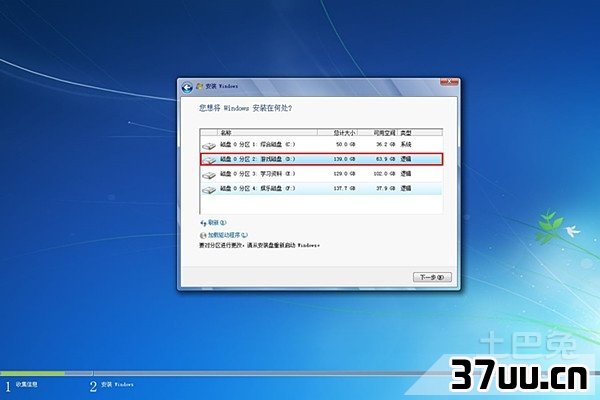Click the 63.9 GB free space cell

(x=385, y=159)
